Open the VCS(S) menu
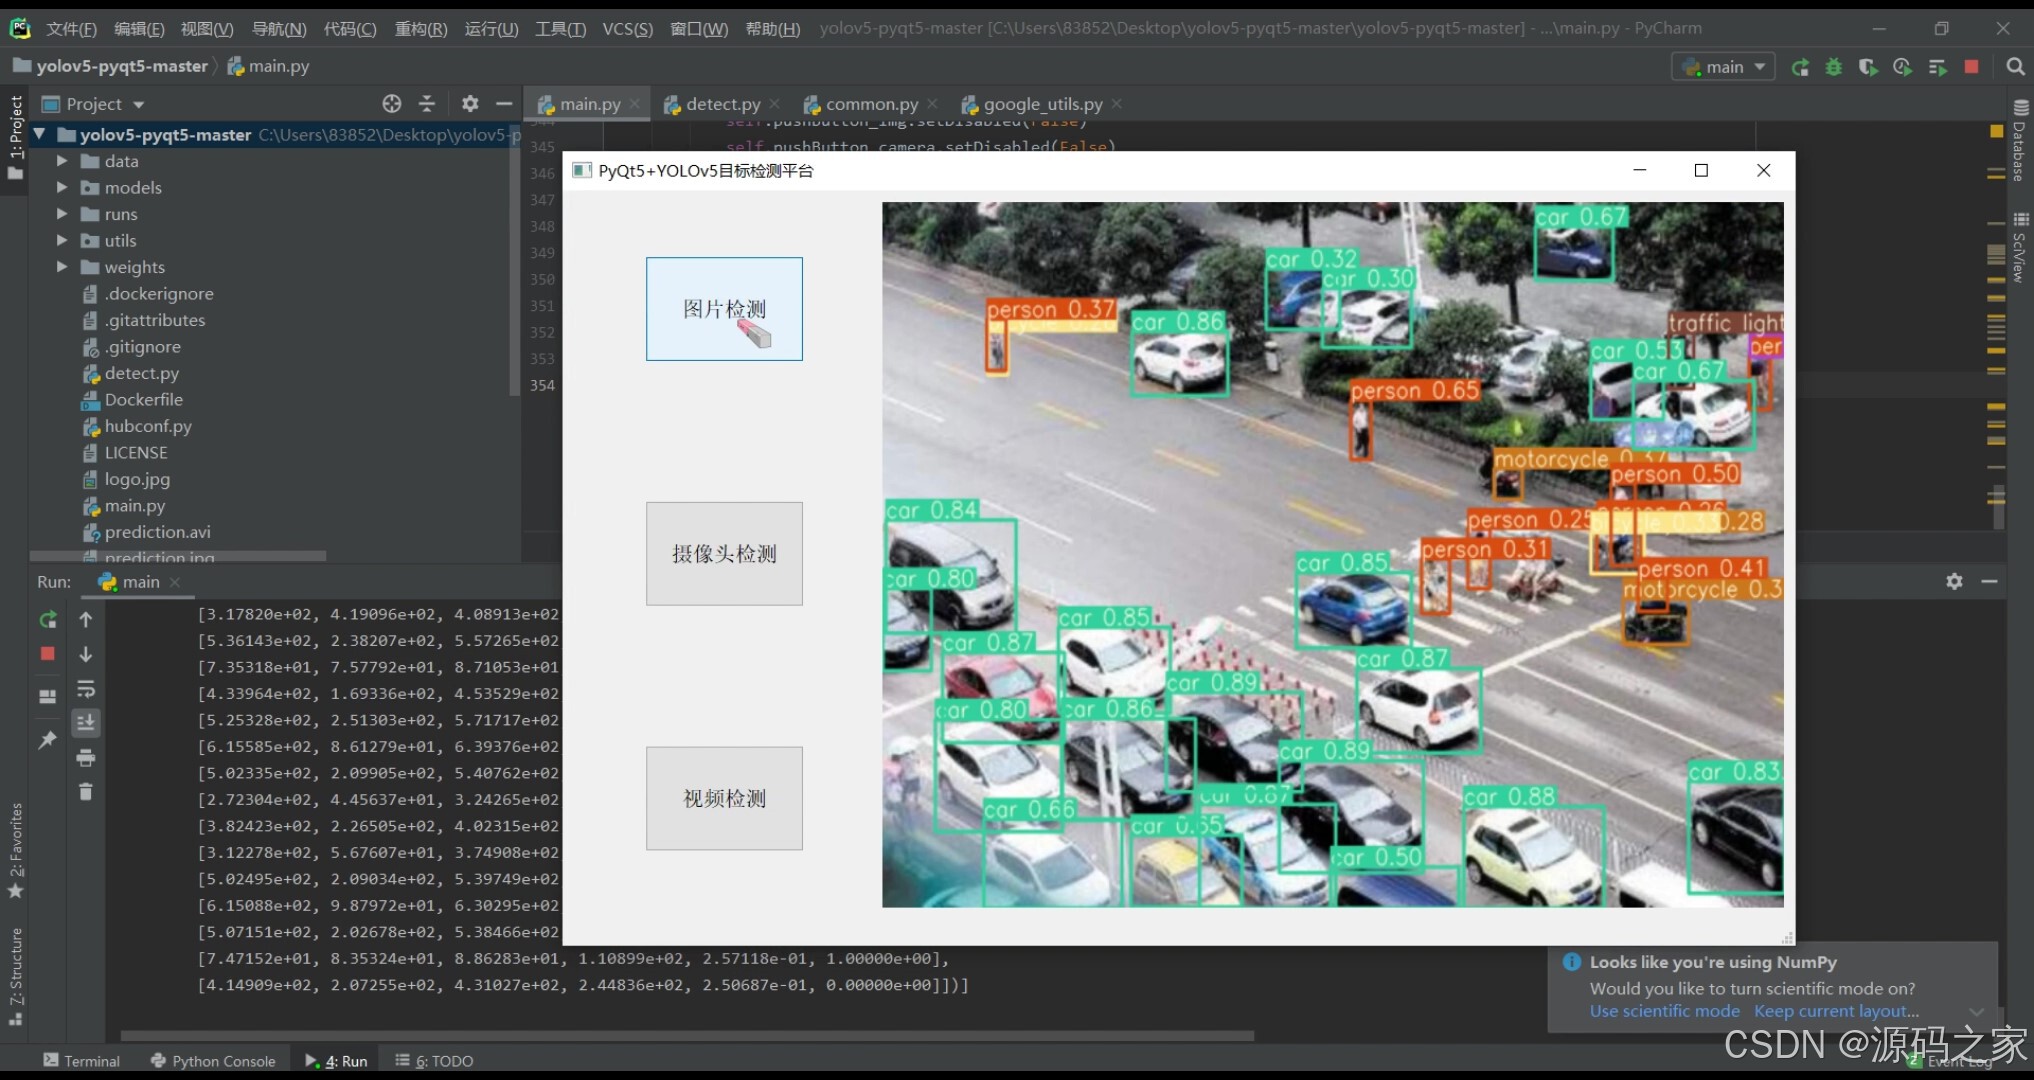The width and height of the screenshot is (2034, 1080). click(x=627, y=29)
